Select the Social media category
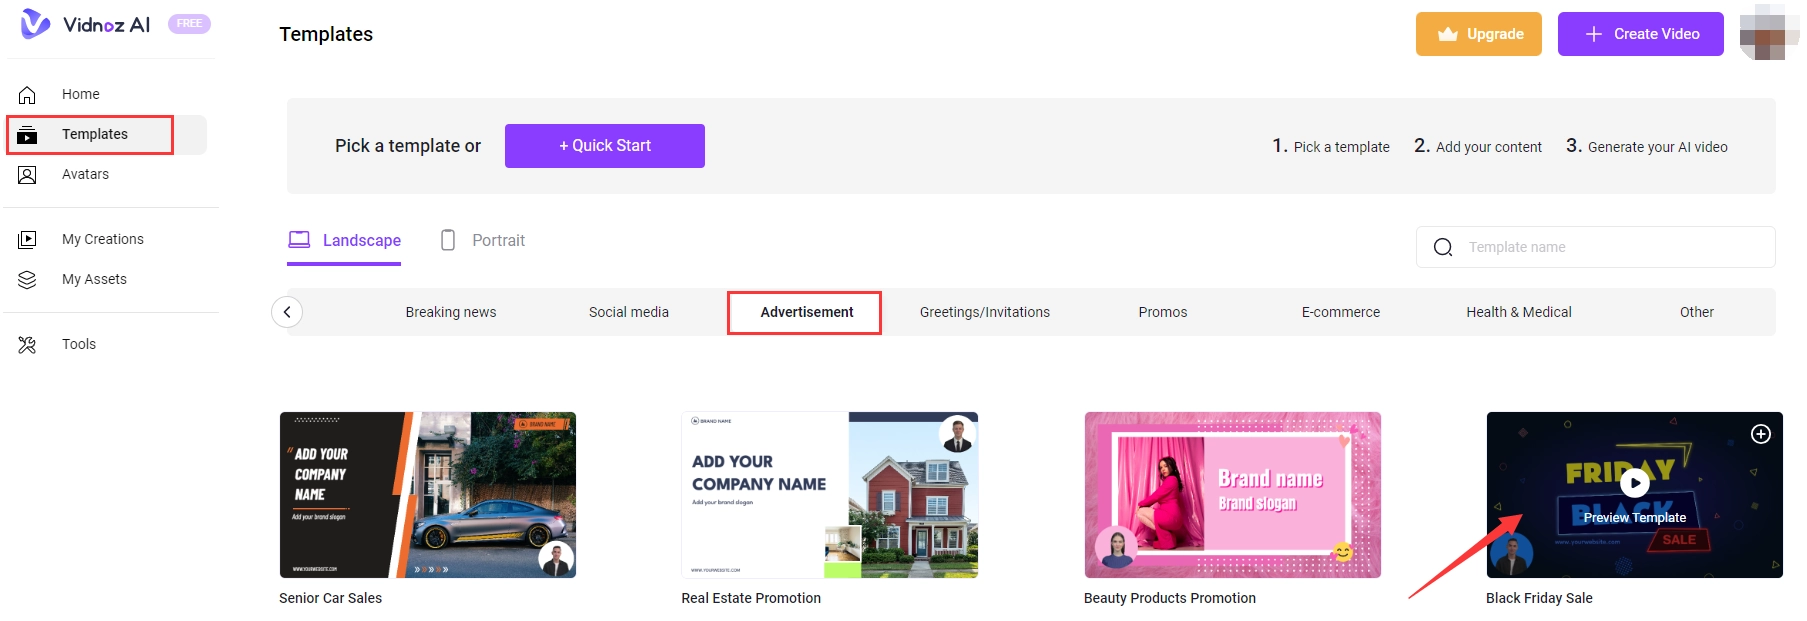 628,312
